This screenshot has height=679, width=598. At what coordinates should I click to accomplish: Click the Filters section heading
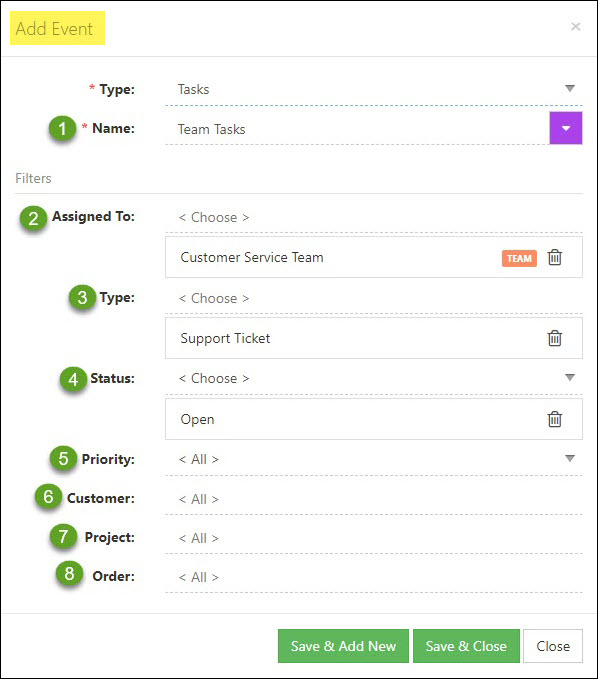click(x=33, y=178)
